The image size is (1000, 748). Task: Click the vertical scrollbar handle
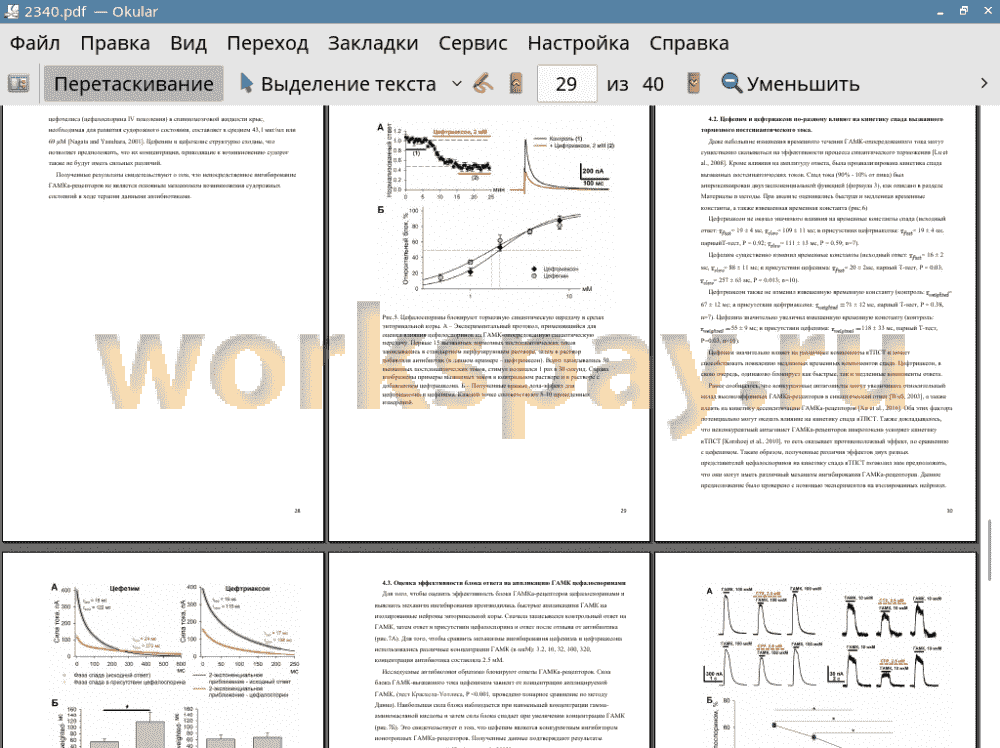(990, 550)
